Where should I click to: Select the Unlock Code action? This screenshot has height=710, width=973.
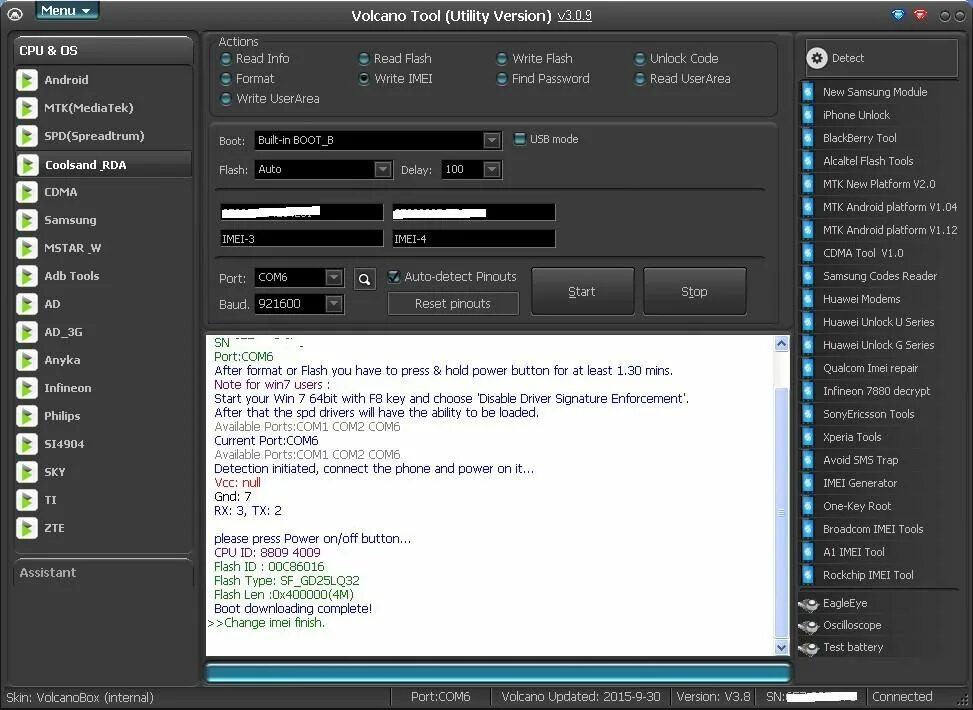(640, 59)
